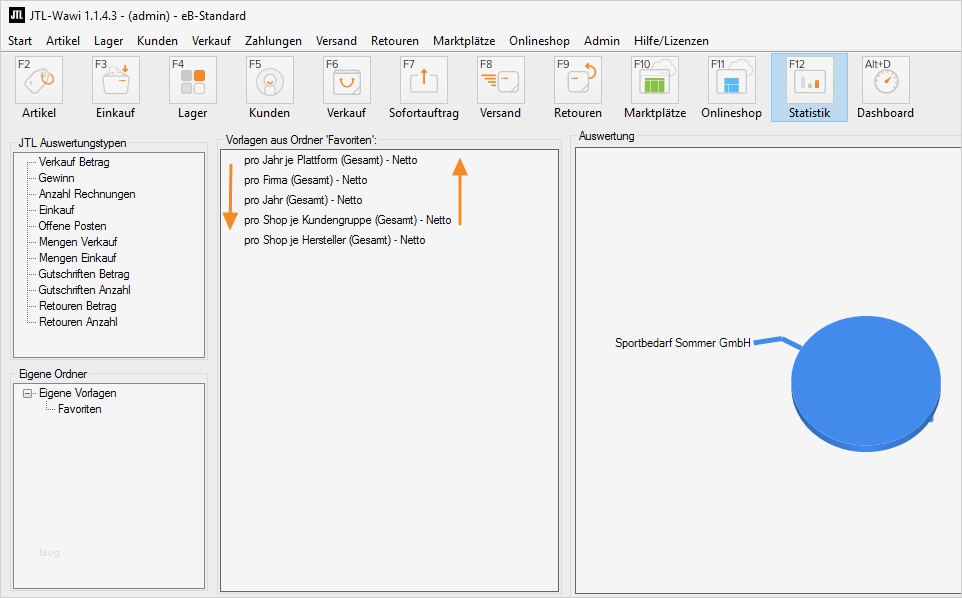This screenshot has height=598, width=962.
Task: Click the JTL logo in title bar
Action: [17, 15]
